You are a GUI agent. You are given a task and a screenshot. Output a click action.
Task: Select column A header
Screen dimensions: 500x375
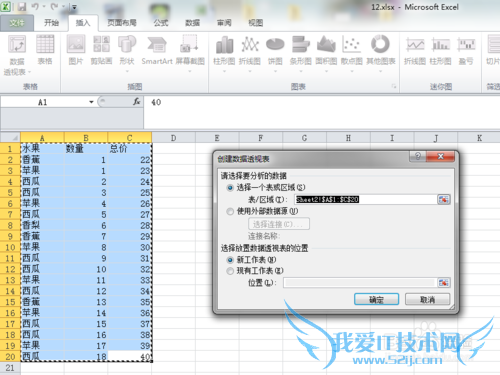42,138
